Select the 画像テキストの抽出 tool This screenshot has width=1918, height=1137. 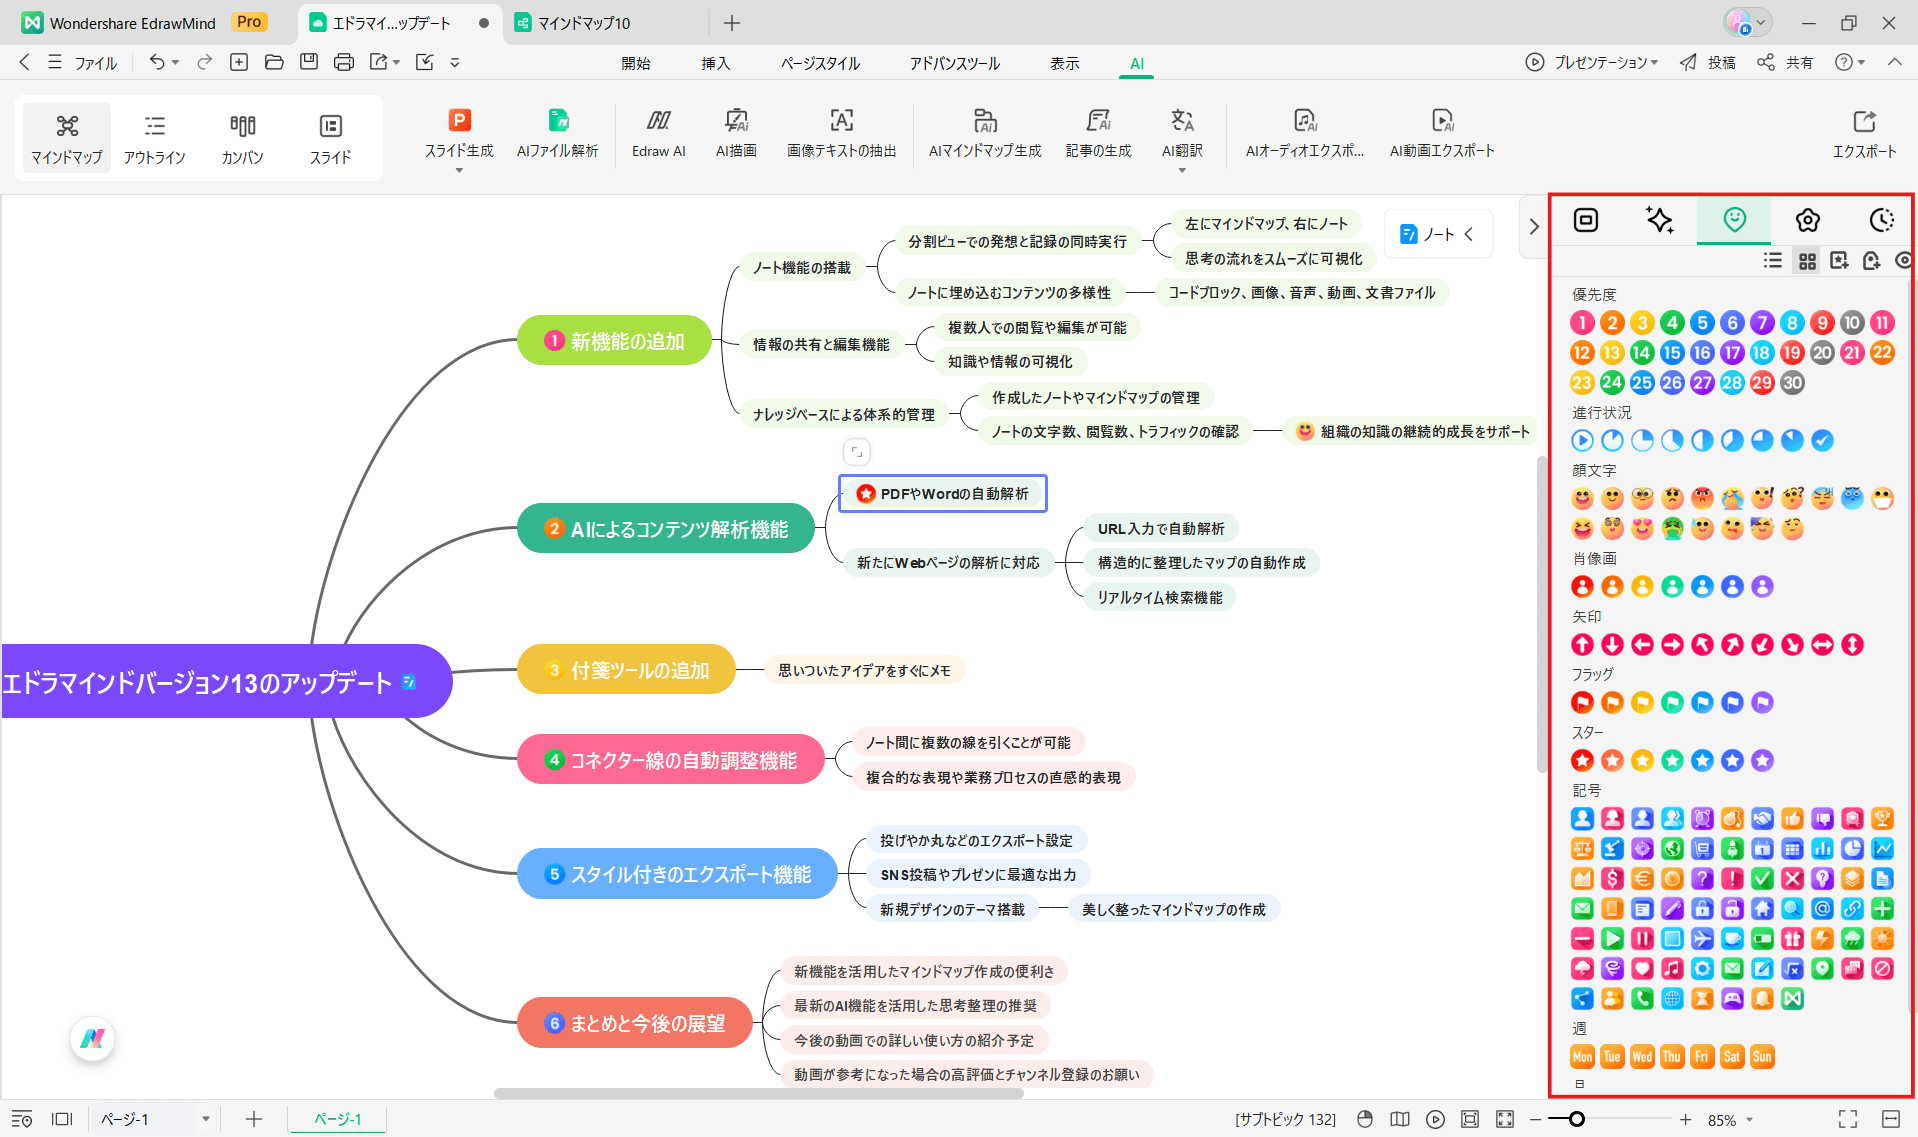pos(841,134)
